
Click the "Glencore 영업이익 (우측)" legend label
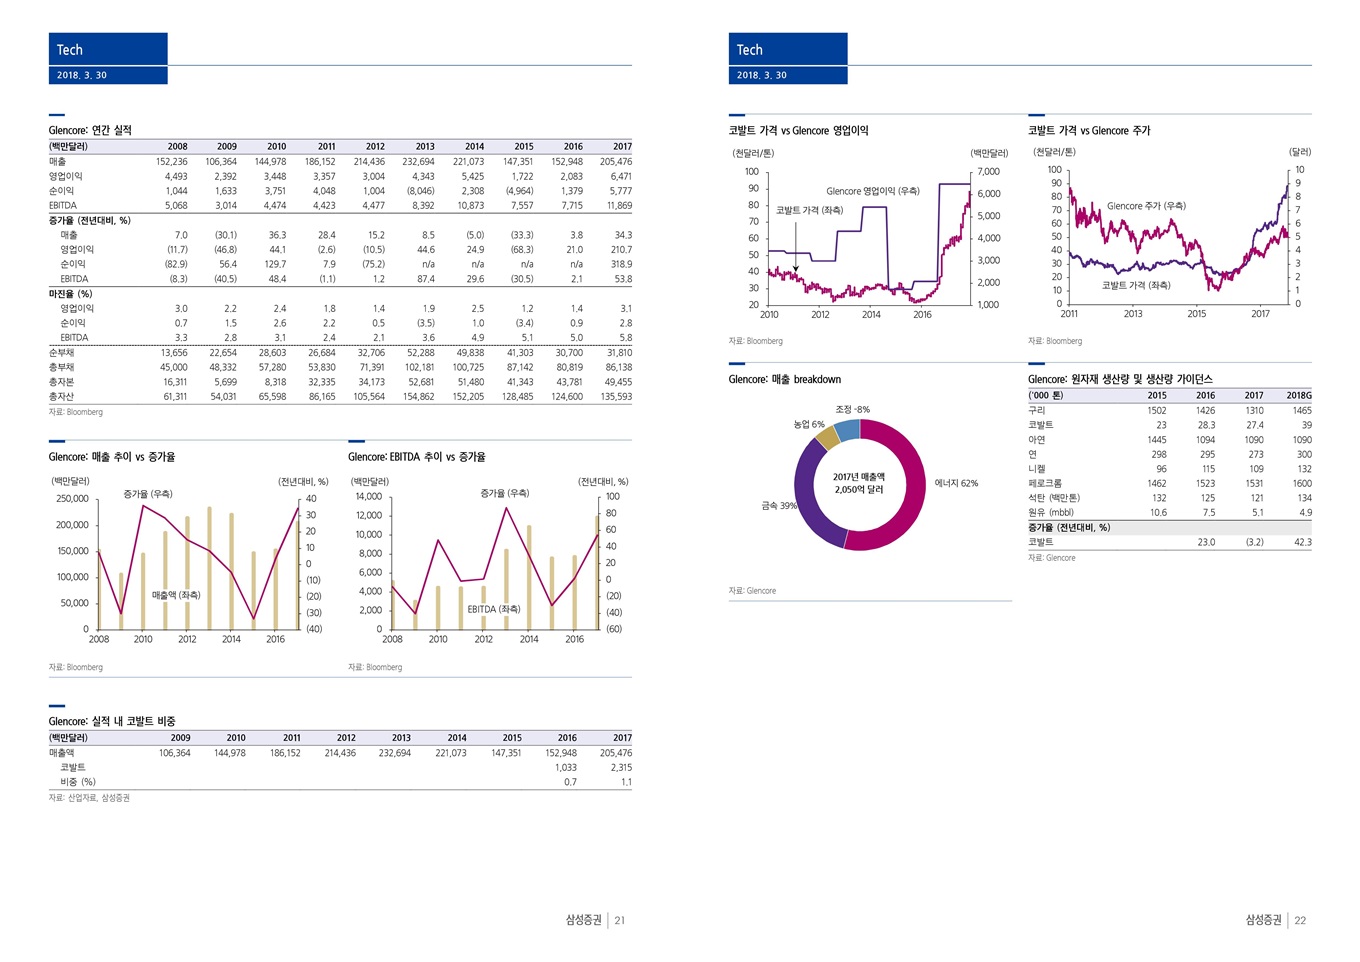click(872, 191)
